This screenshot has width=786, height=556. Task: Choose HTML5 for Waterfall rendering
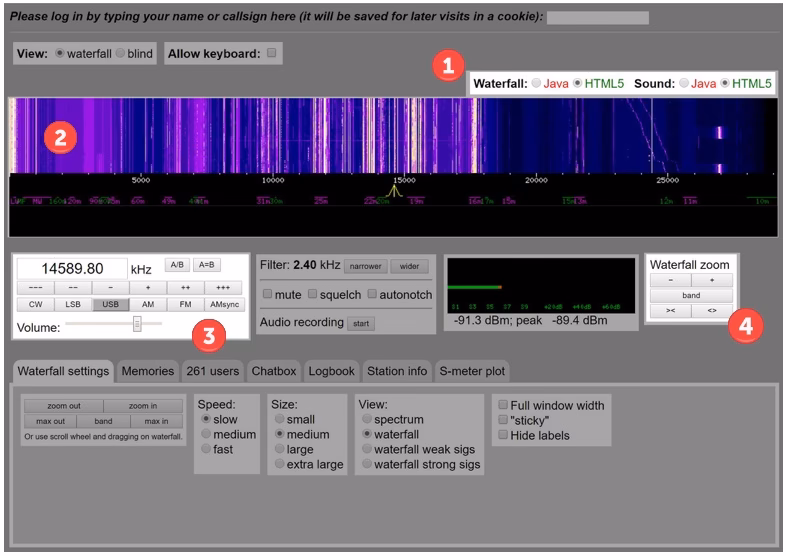coord(577,83)
